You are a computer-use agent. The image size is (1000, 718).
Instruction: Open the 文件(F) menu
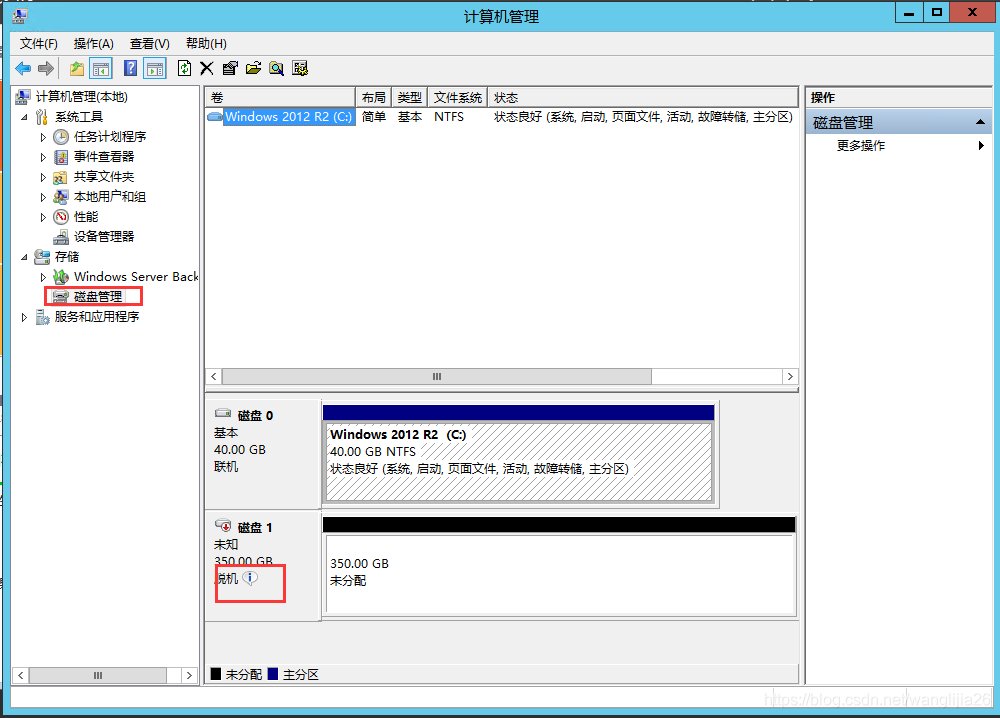tap(38, 43)
